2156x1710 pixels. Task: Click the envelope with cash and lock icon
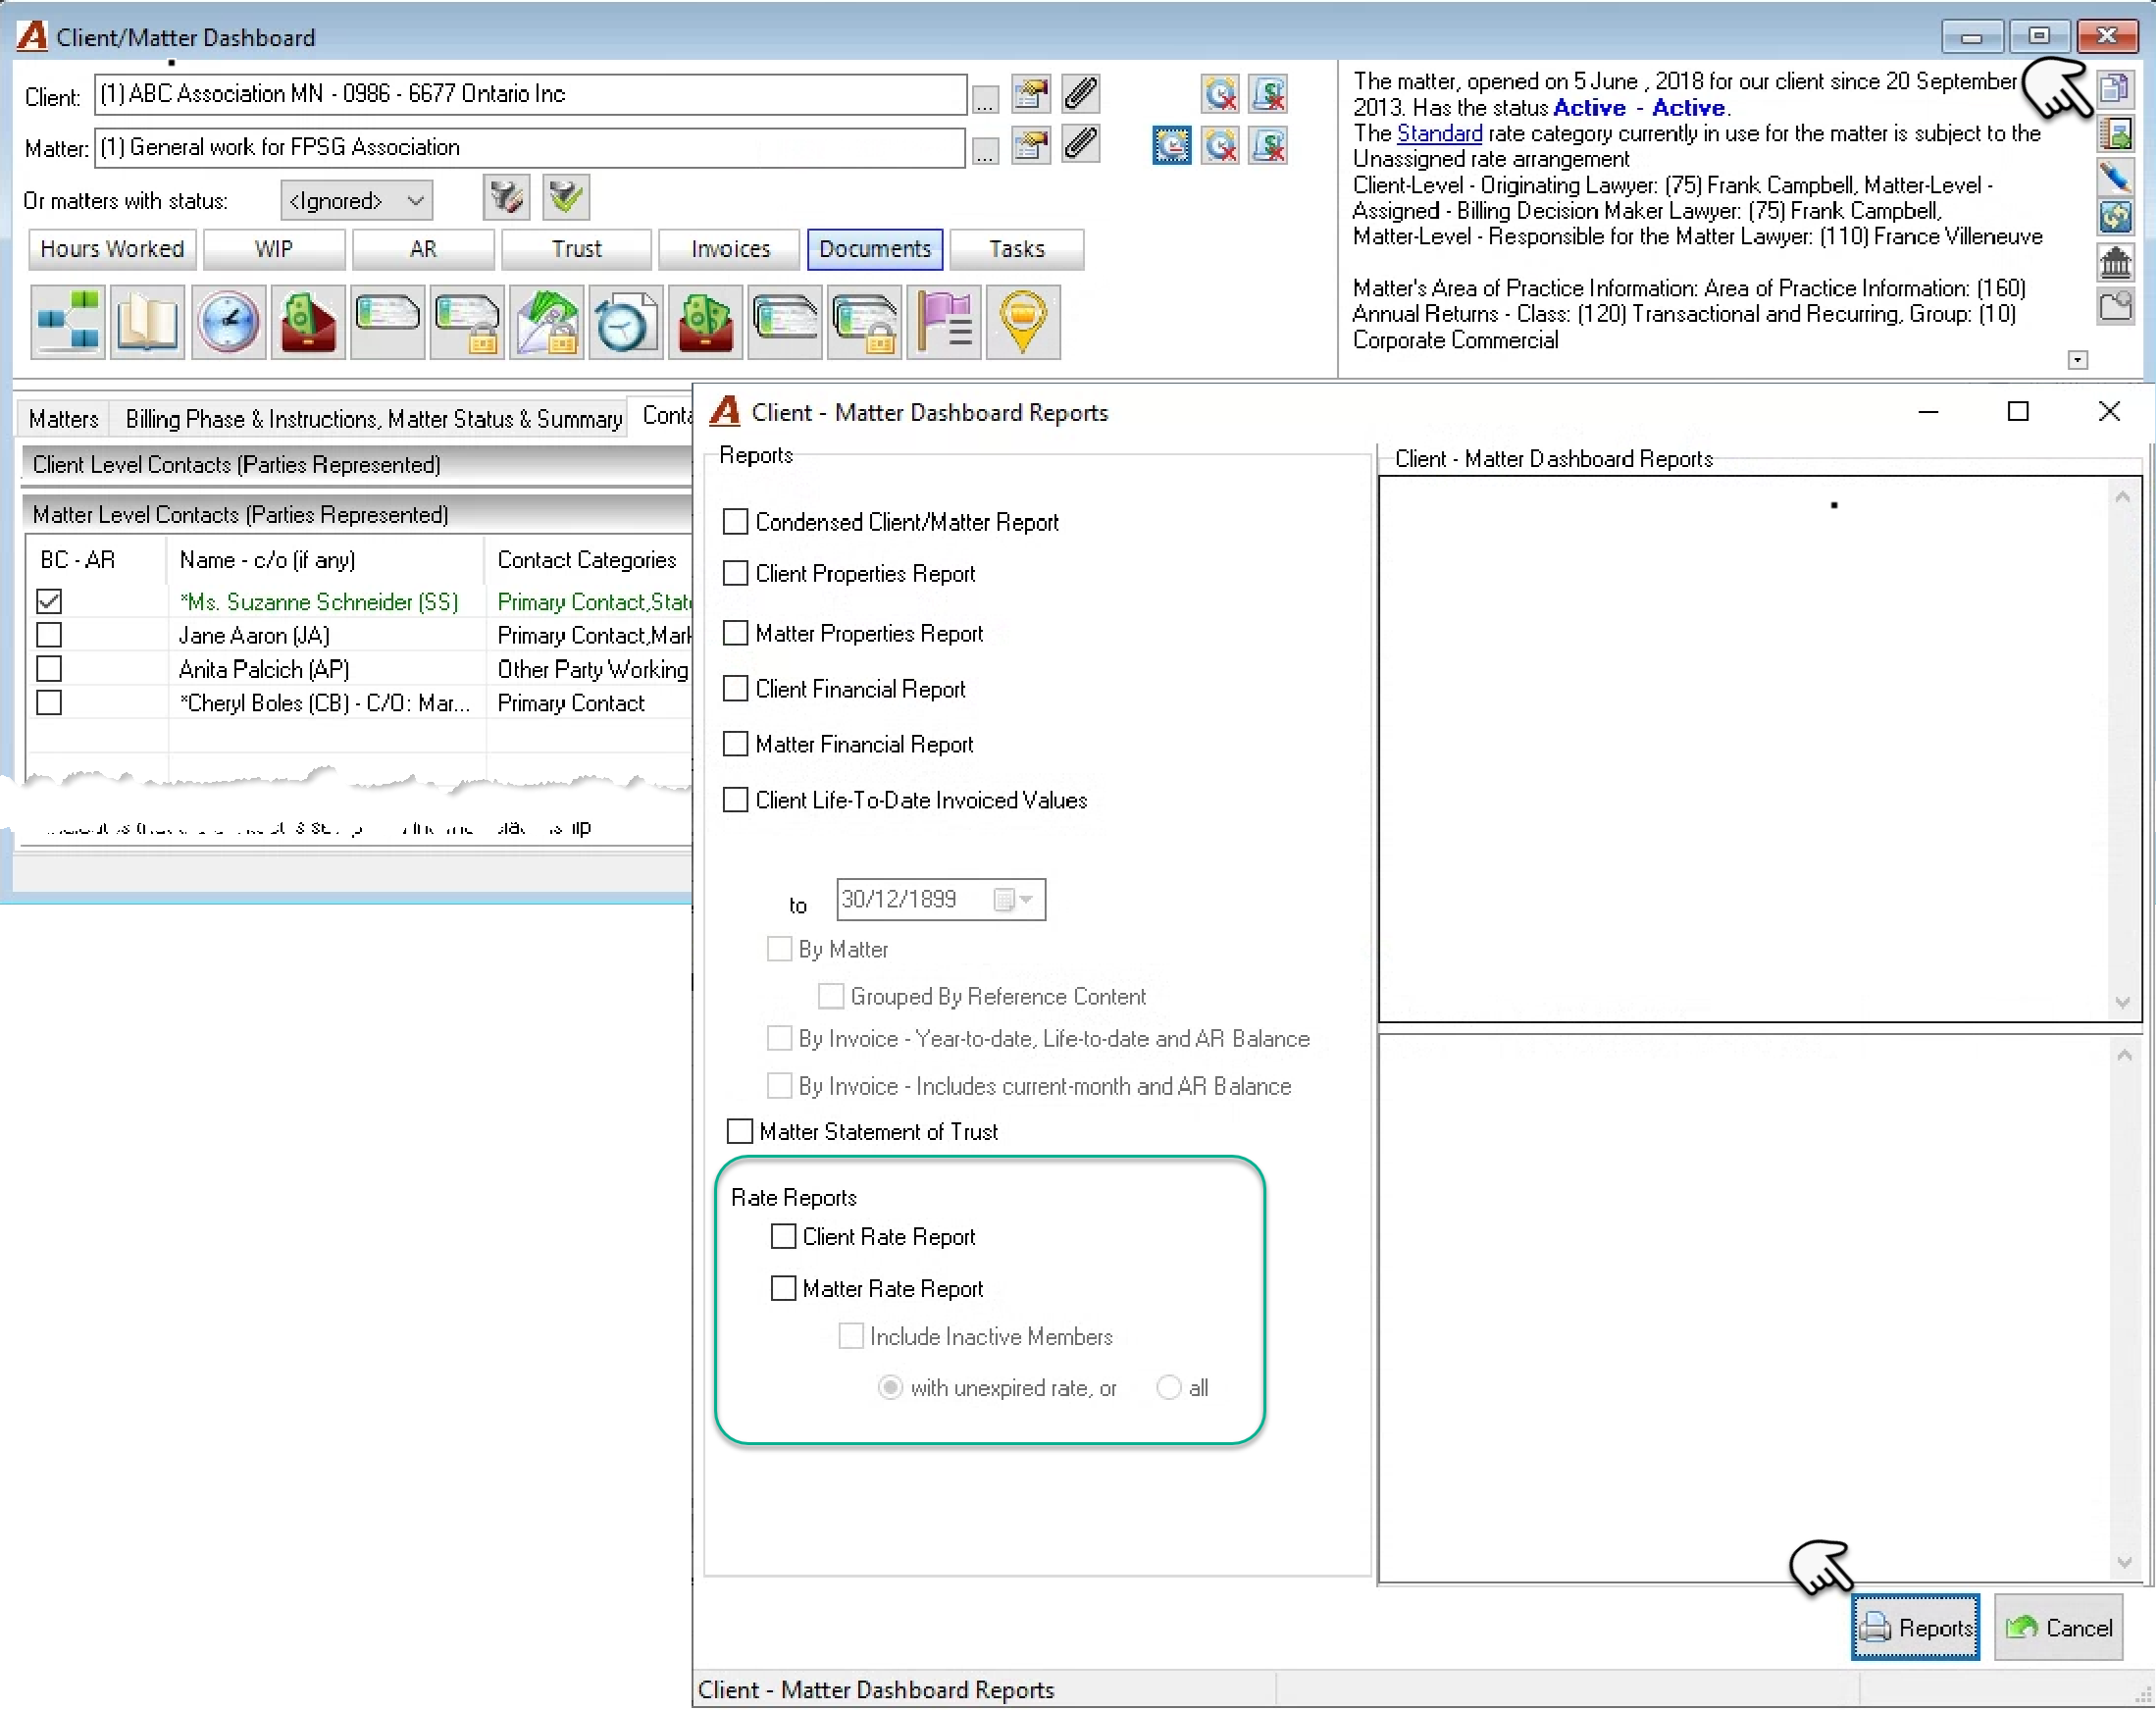click(x=546, y=322)
